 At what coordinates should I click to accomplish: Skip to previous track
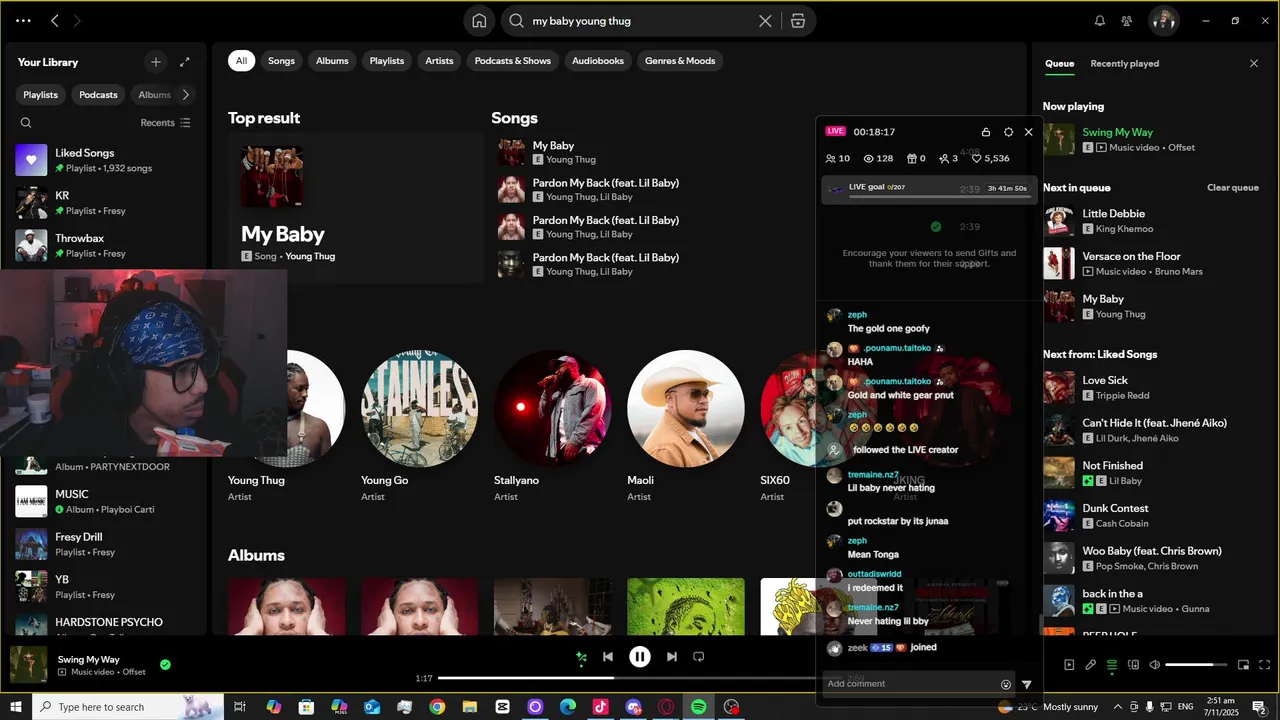pyautogui.click(x=608, y=657)
